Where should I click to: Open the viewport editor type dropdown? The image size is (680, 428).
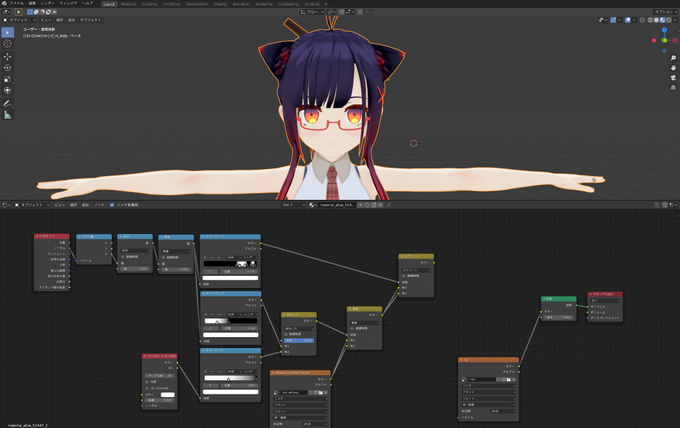point(7,12)
